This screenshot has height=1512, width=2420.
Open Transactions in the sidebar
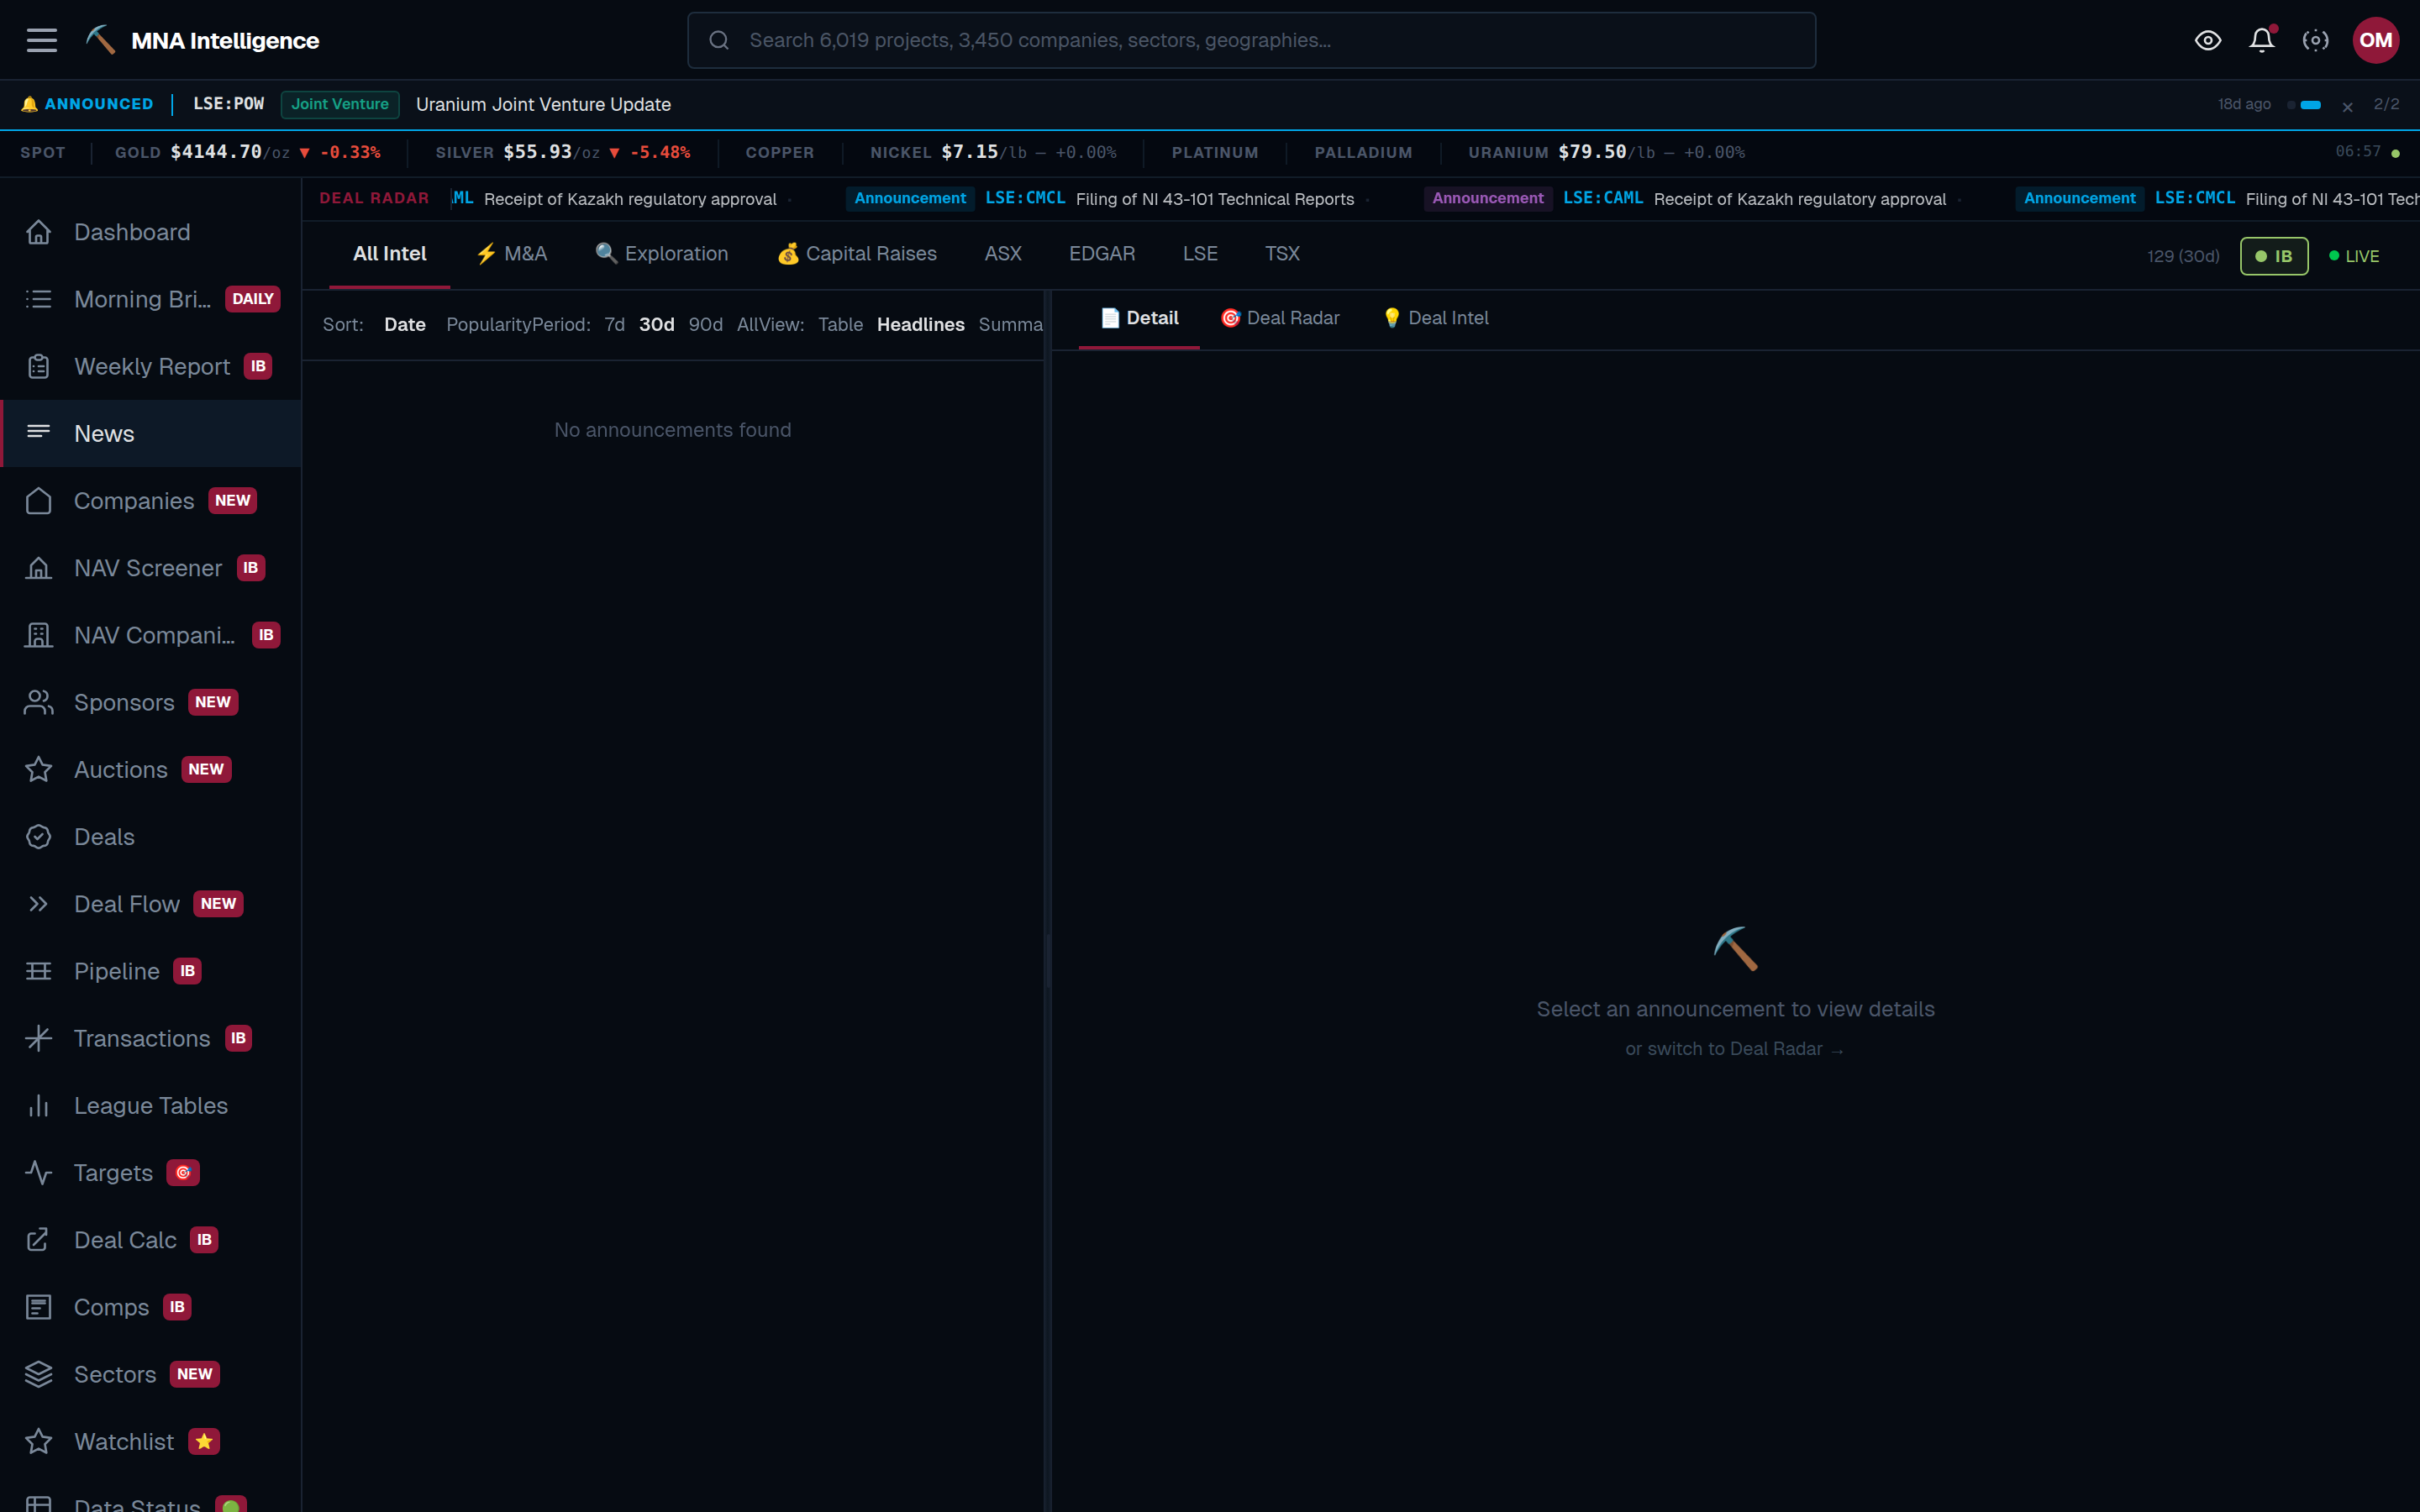click(151, 1038)
